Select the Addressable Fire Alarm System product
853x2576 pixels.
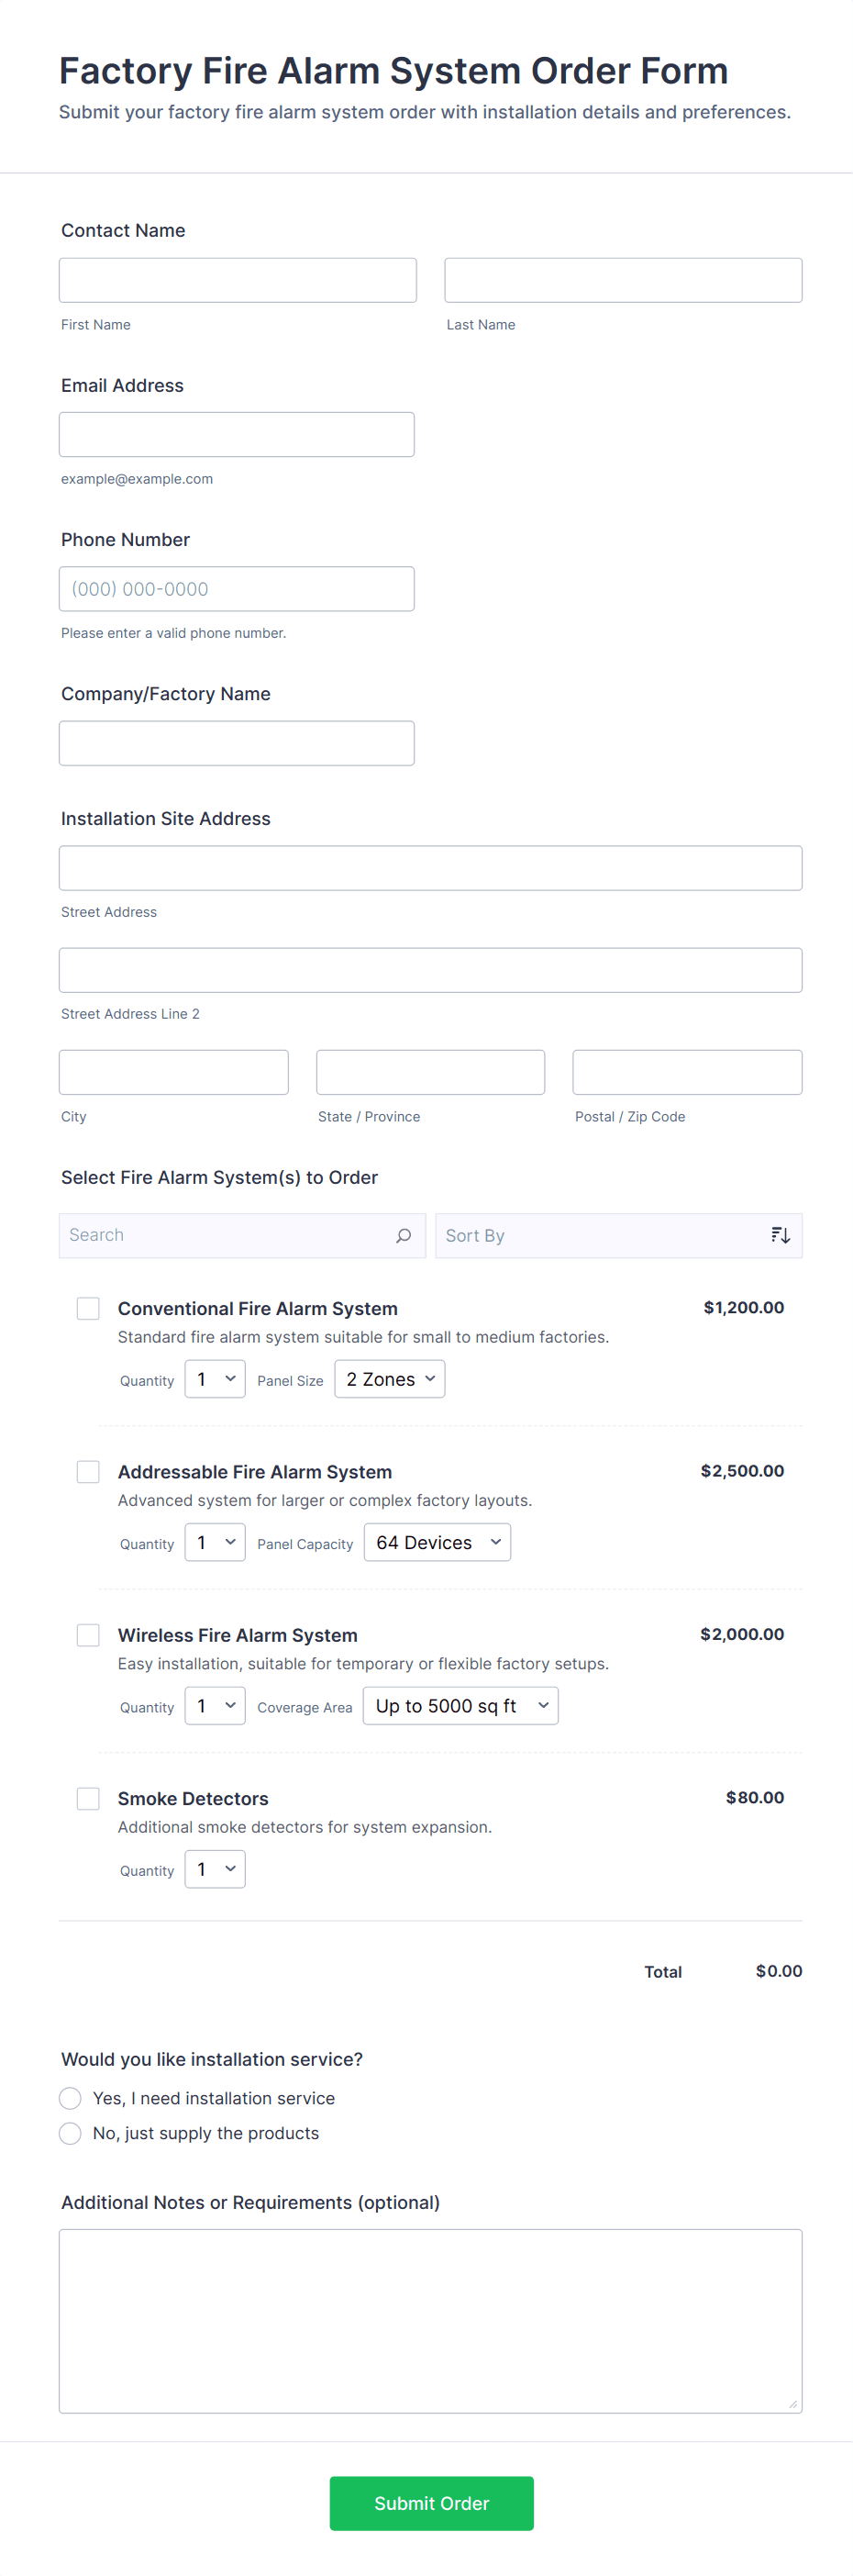coord(88,1471)
